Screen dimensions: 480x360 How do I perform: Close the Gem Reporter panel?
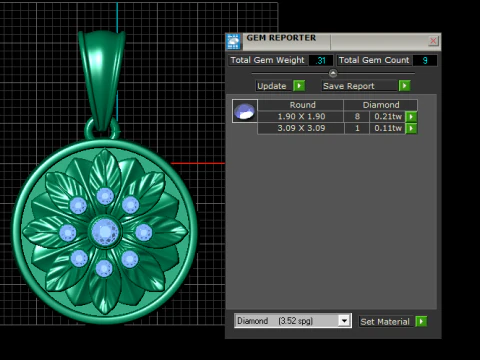[x=433, y=41]
